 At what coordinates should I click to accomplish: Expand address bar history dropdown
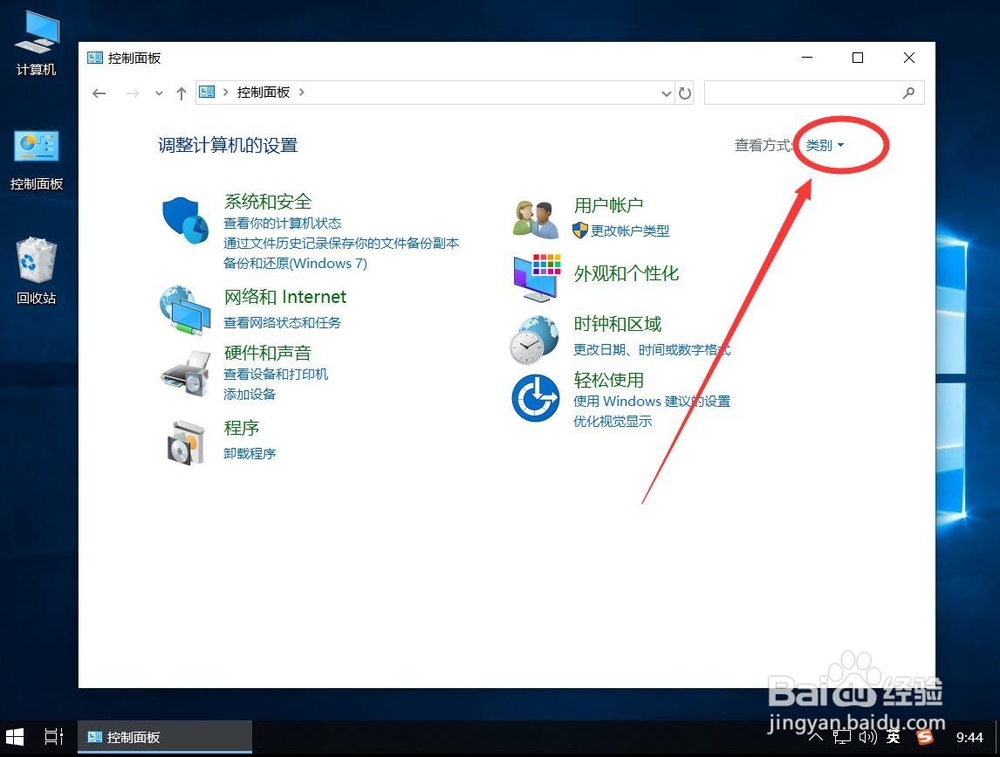tap(666, 93)
